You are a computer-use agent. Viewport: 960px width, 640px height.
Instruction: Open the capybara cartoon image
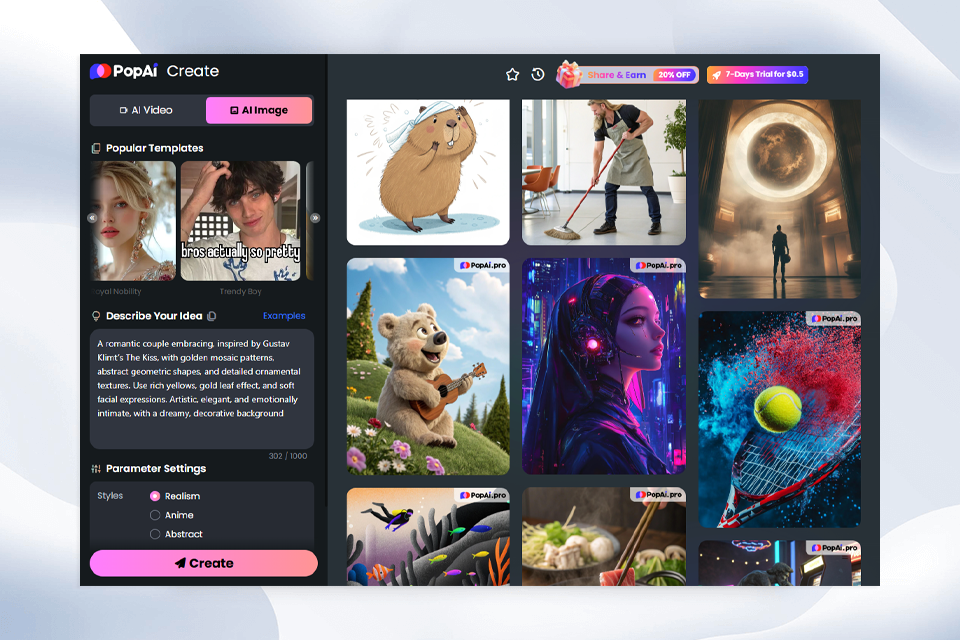[428, 172]
